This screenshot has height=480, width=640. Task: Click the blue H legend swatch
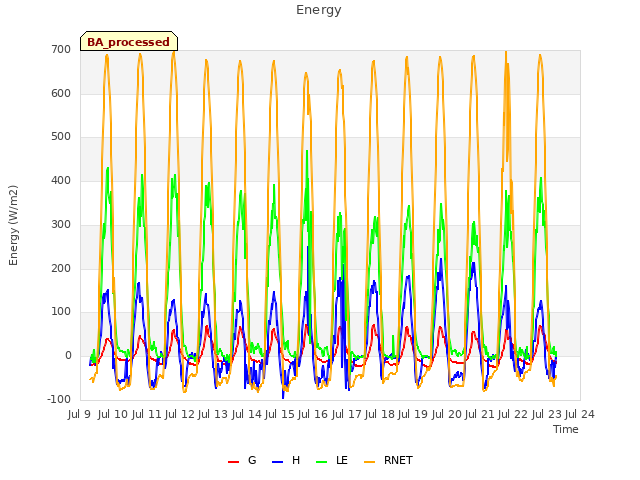coord(278,462)
